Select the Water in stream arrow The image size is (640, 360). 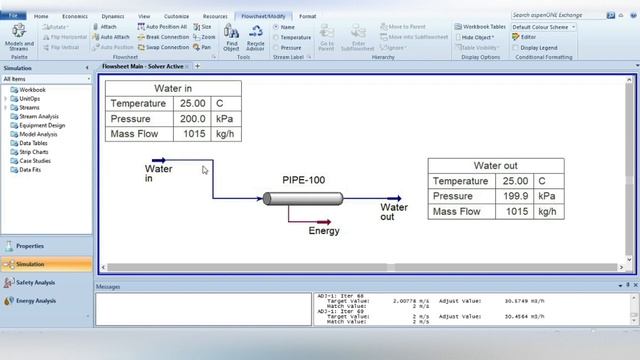(x=158, y=160)
